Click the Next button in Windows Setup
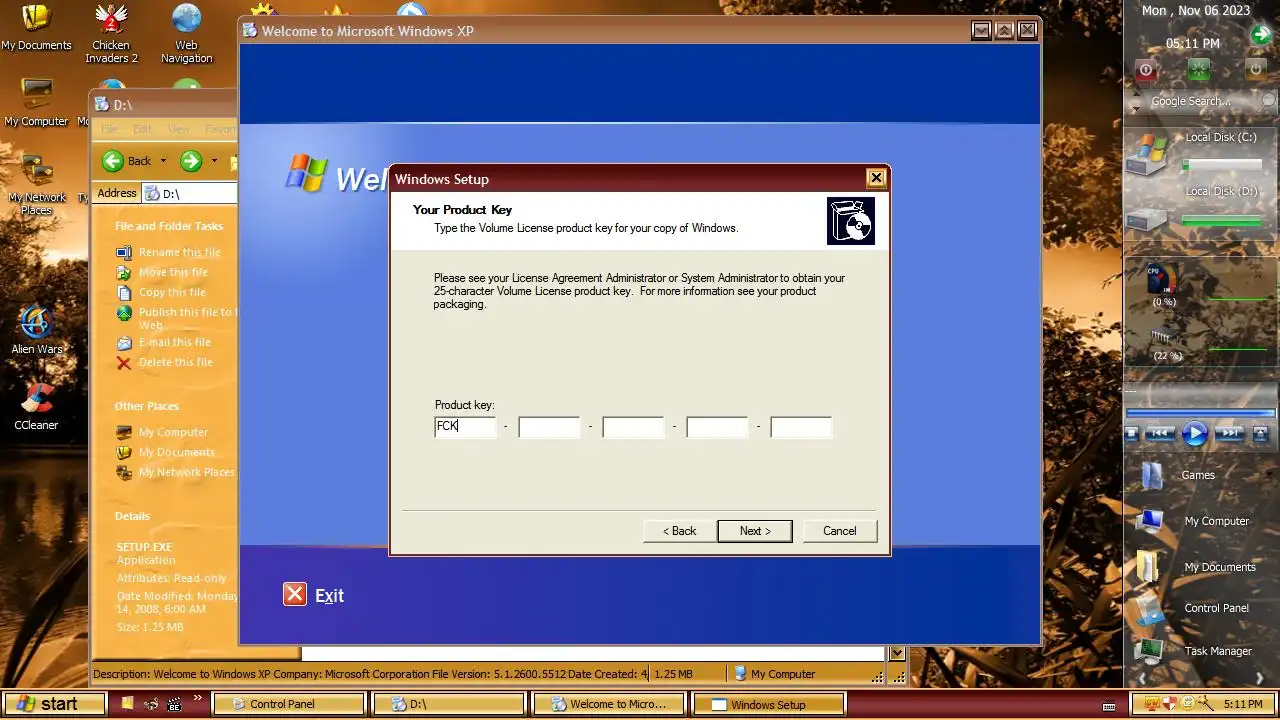The height and width of the screenshot is (720, 1280). coord(755,531)
